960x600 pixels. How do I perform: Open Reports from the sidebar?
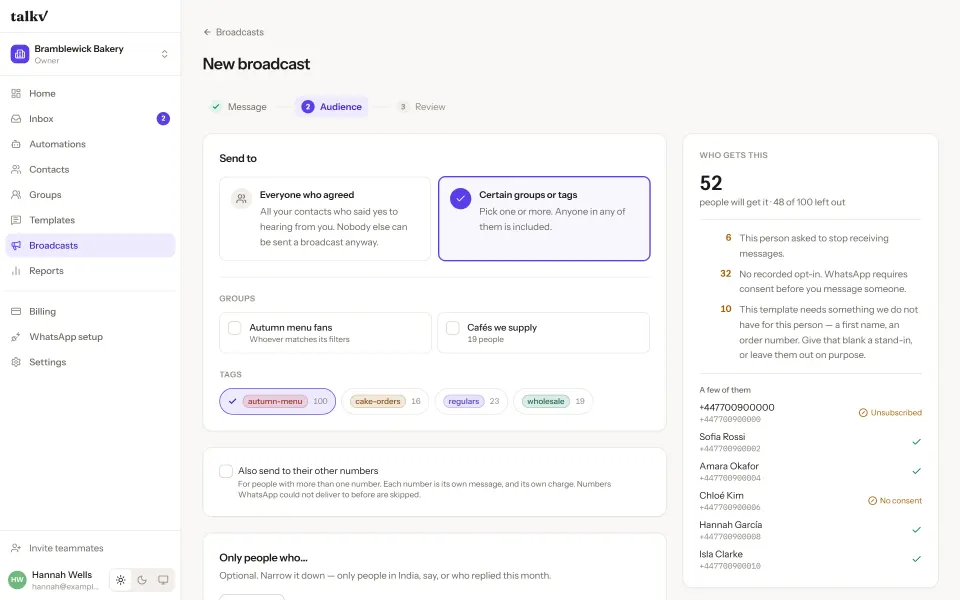[90, 271]
